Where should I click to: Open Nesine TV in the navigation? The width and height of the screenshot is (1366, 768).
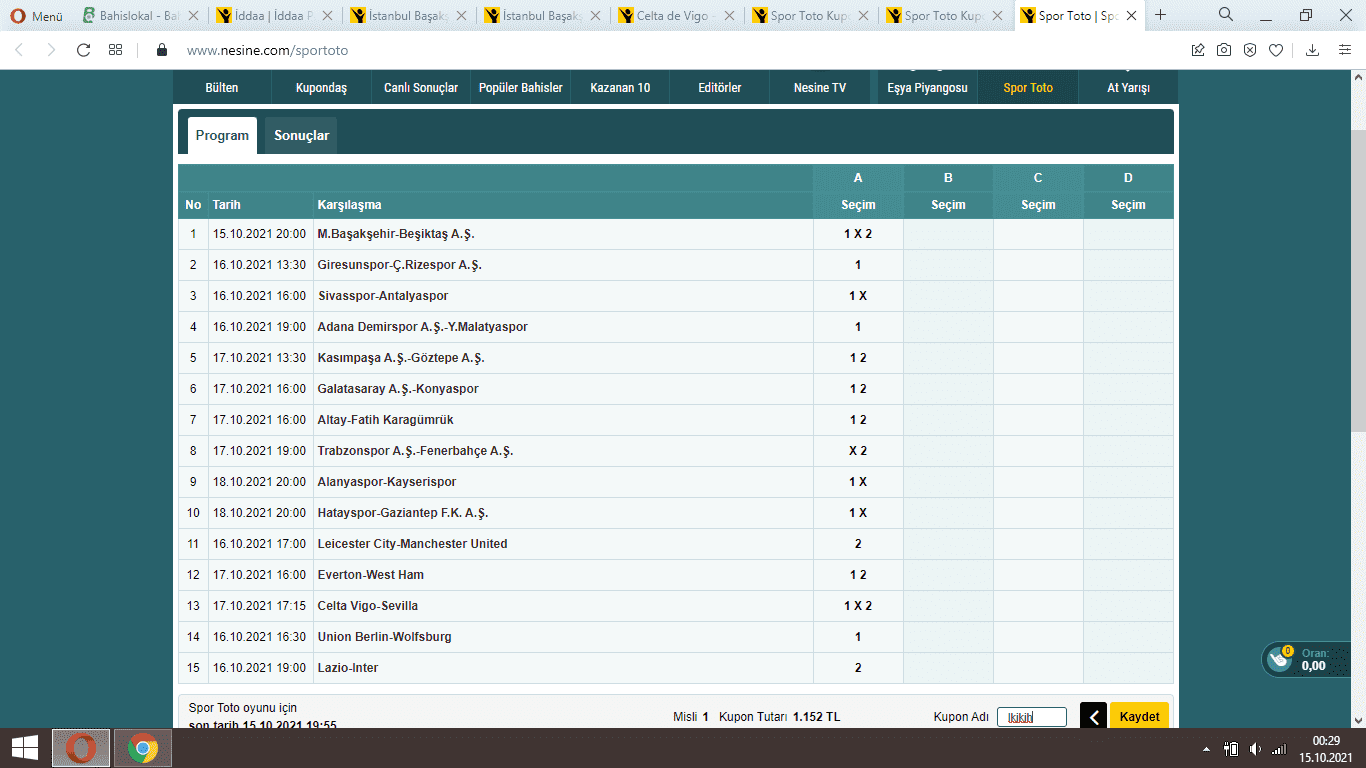[x=820, y=88]
